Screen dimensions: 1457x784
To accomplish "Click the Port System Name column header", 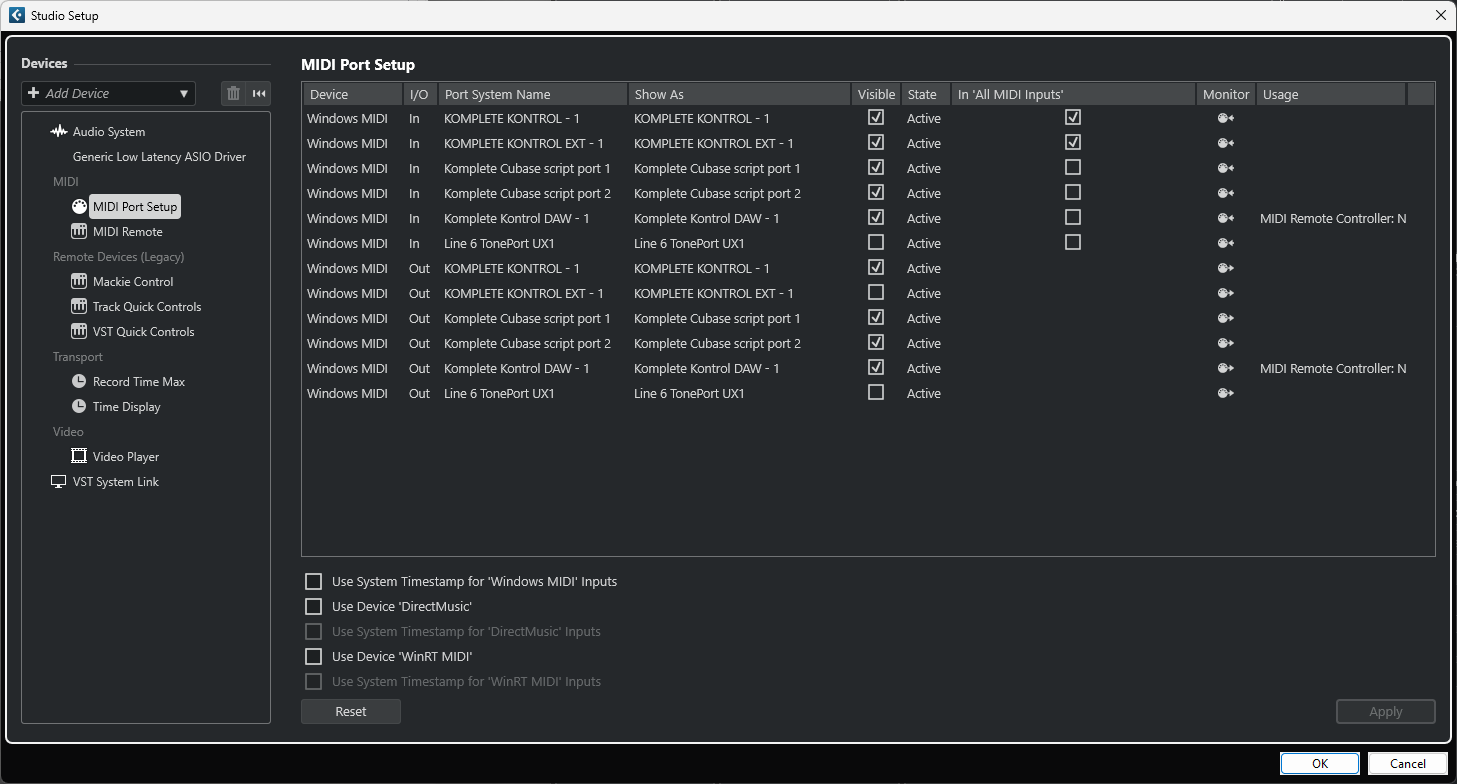I will coord(534,94).
